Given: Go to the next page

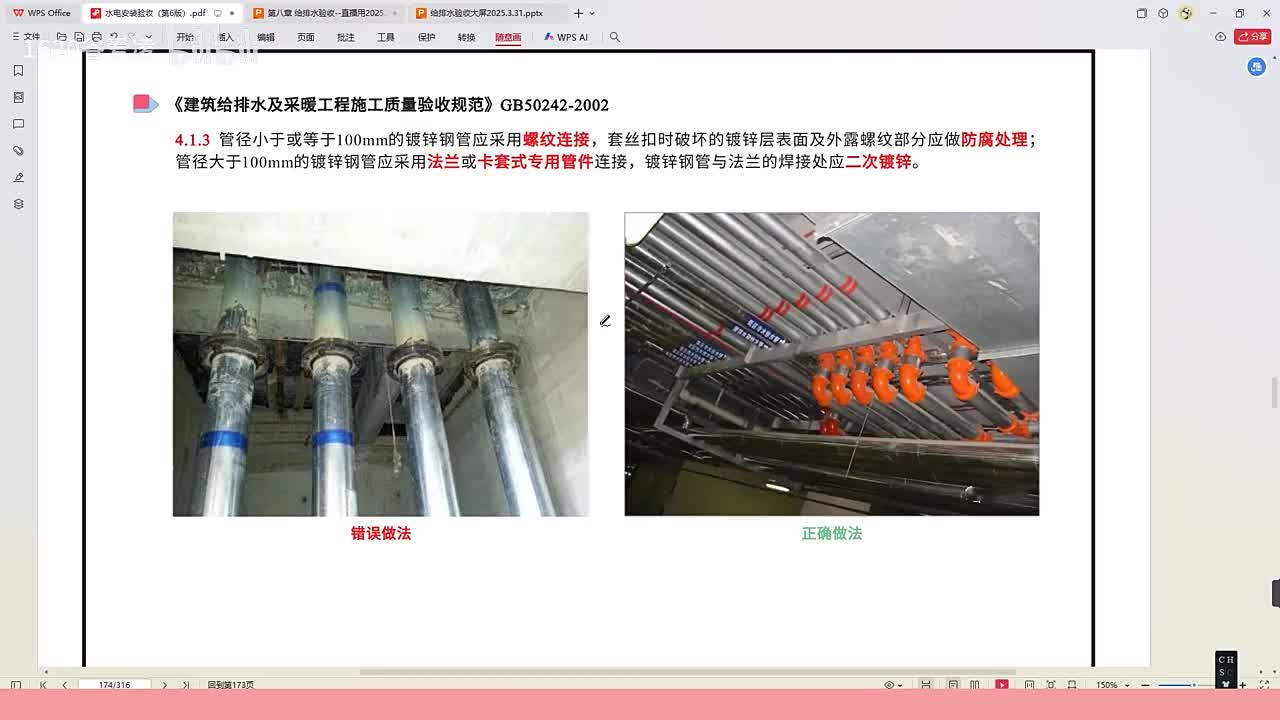Looking at the screenshot, I should click(x=165, y=685).
